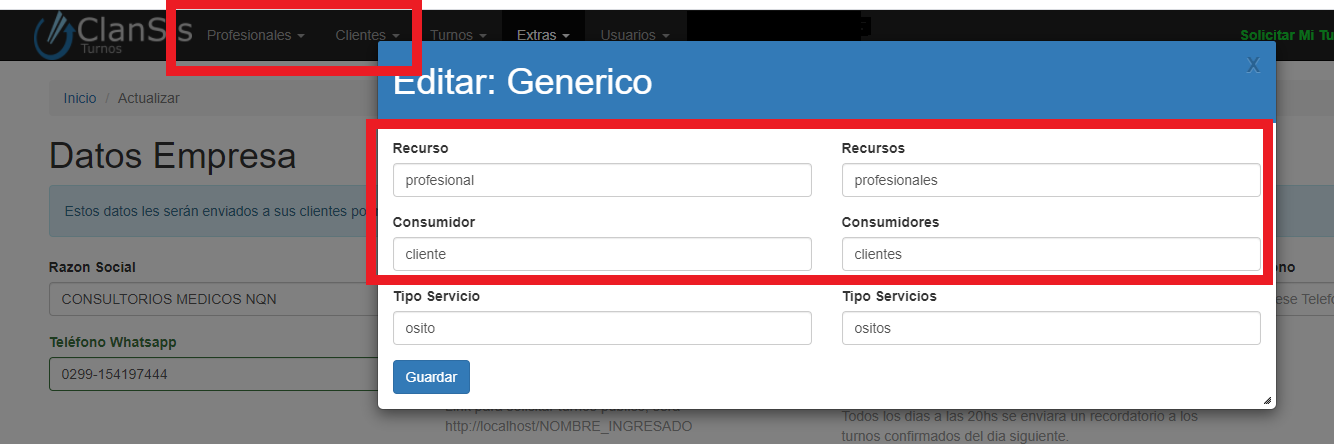
Task: Go to Inicio breadcrumb link
Action: [x=80, y=98]
